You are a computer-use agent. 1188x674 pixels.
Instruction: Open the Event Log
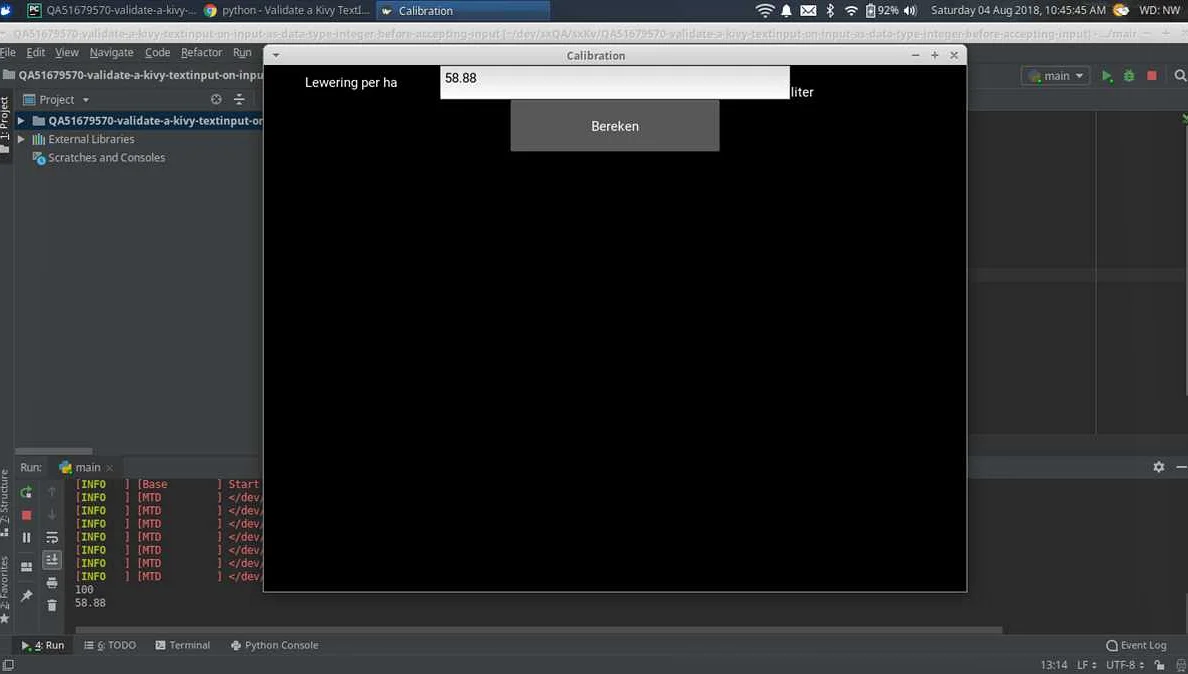1136,645
